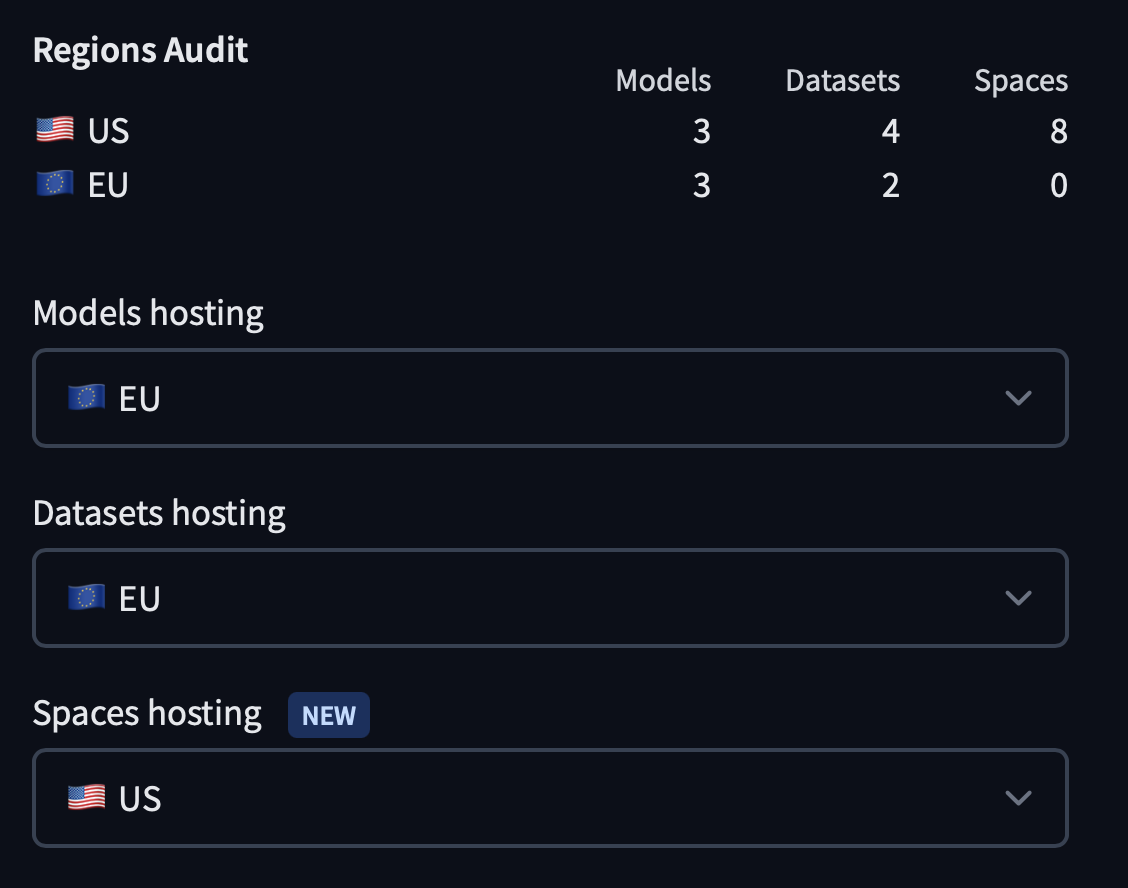Click the EU flag inside Models hosting selector
Viewport: 1128px width, 888px height.
click(86, 397)
